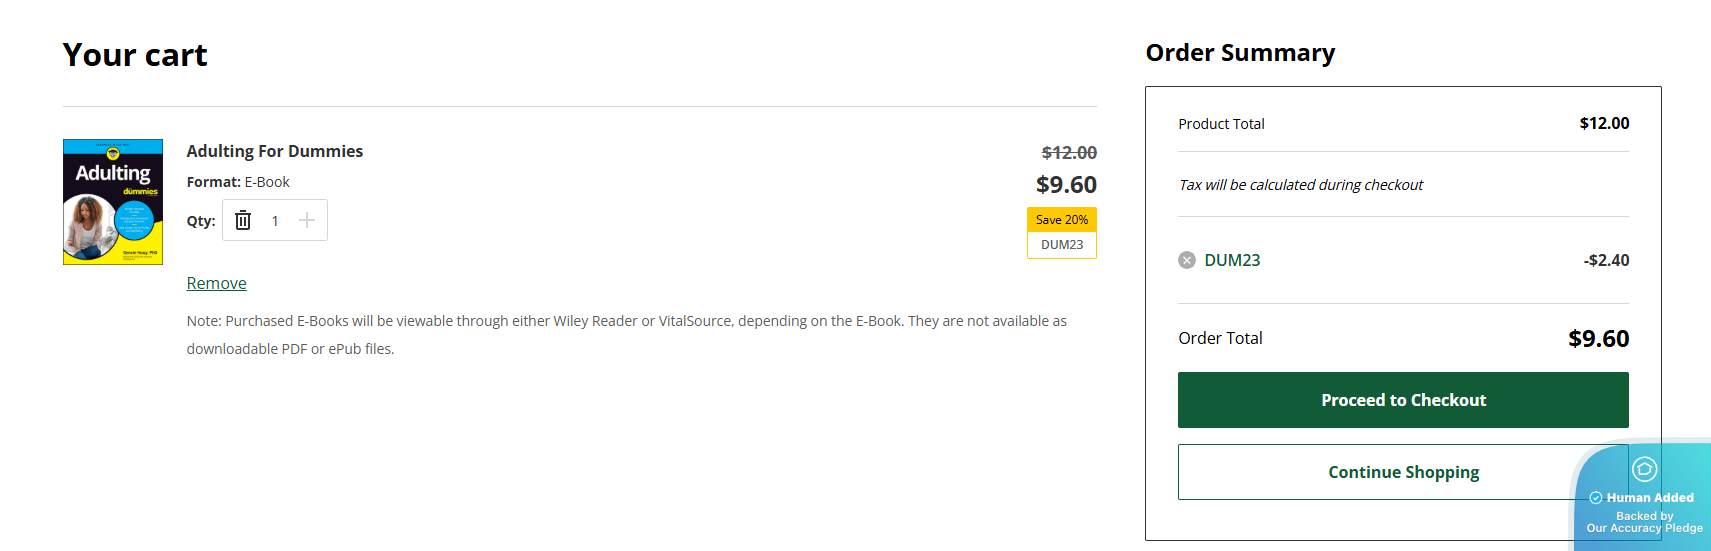1711x551 pixels.
Task: Click the DUM23 promo label in Order Summary
Action: 1232,261
